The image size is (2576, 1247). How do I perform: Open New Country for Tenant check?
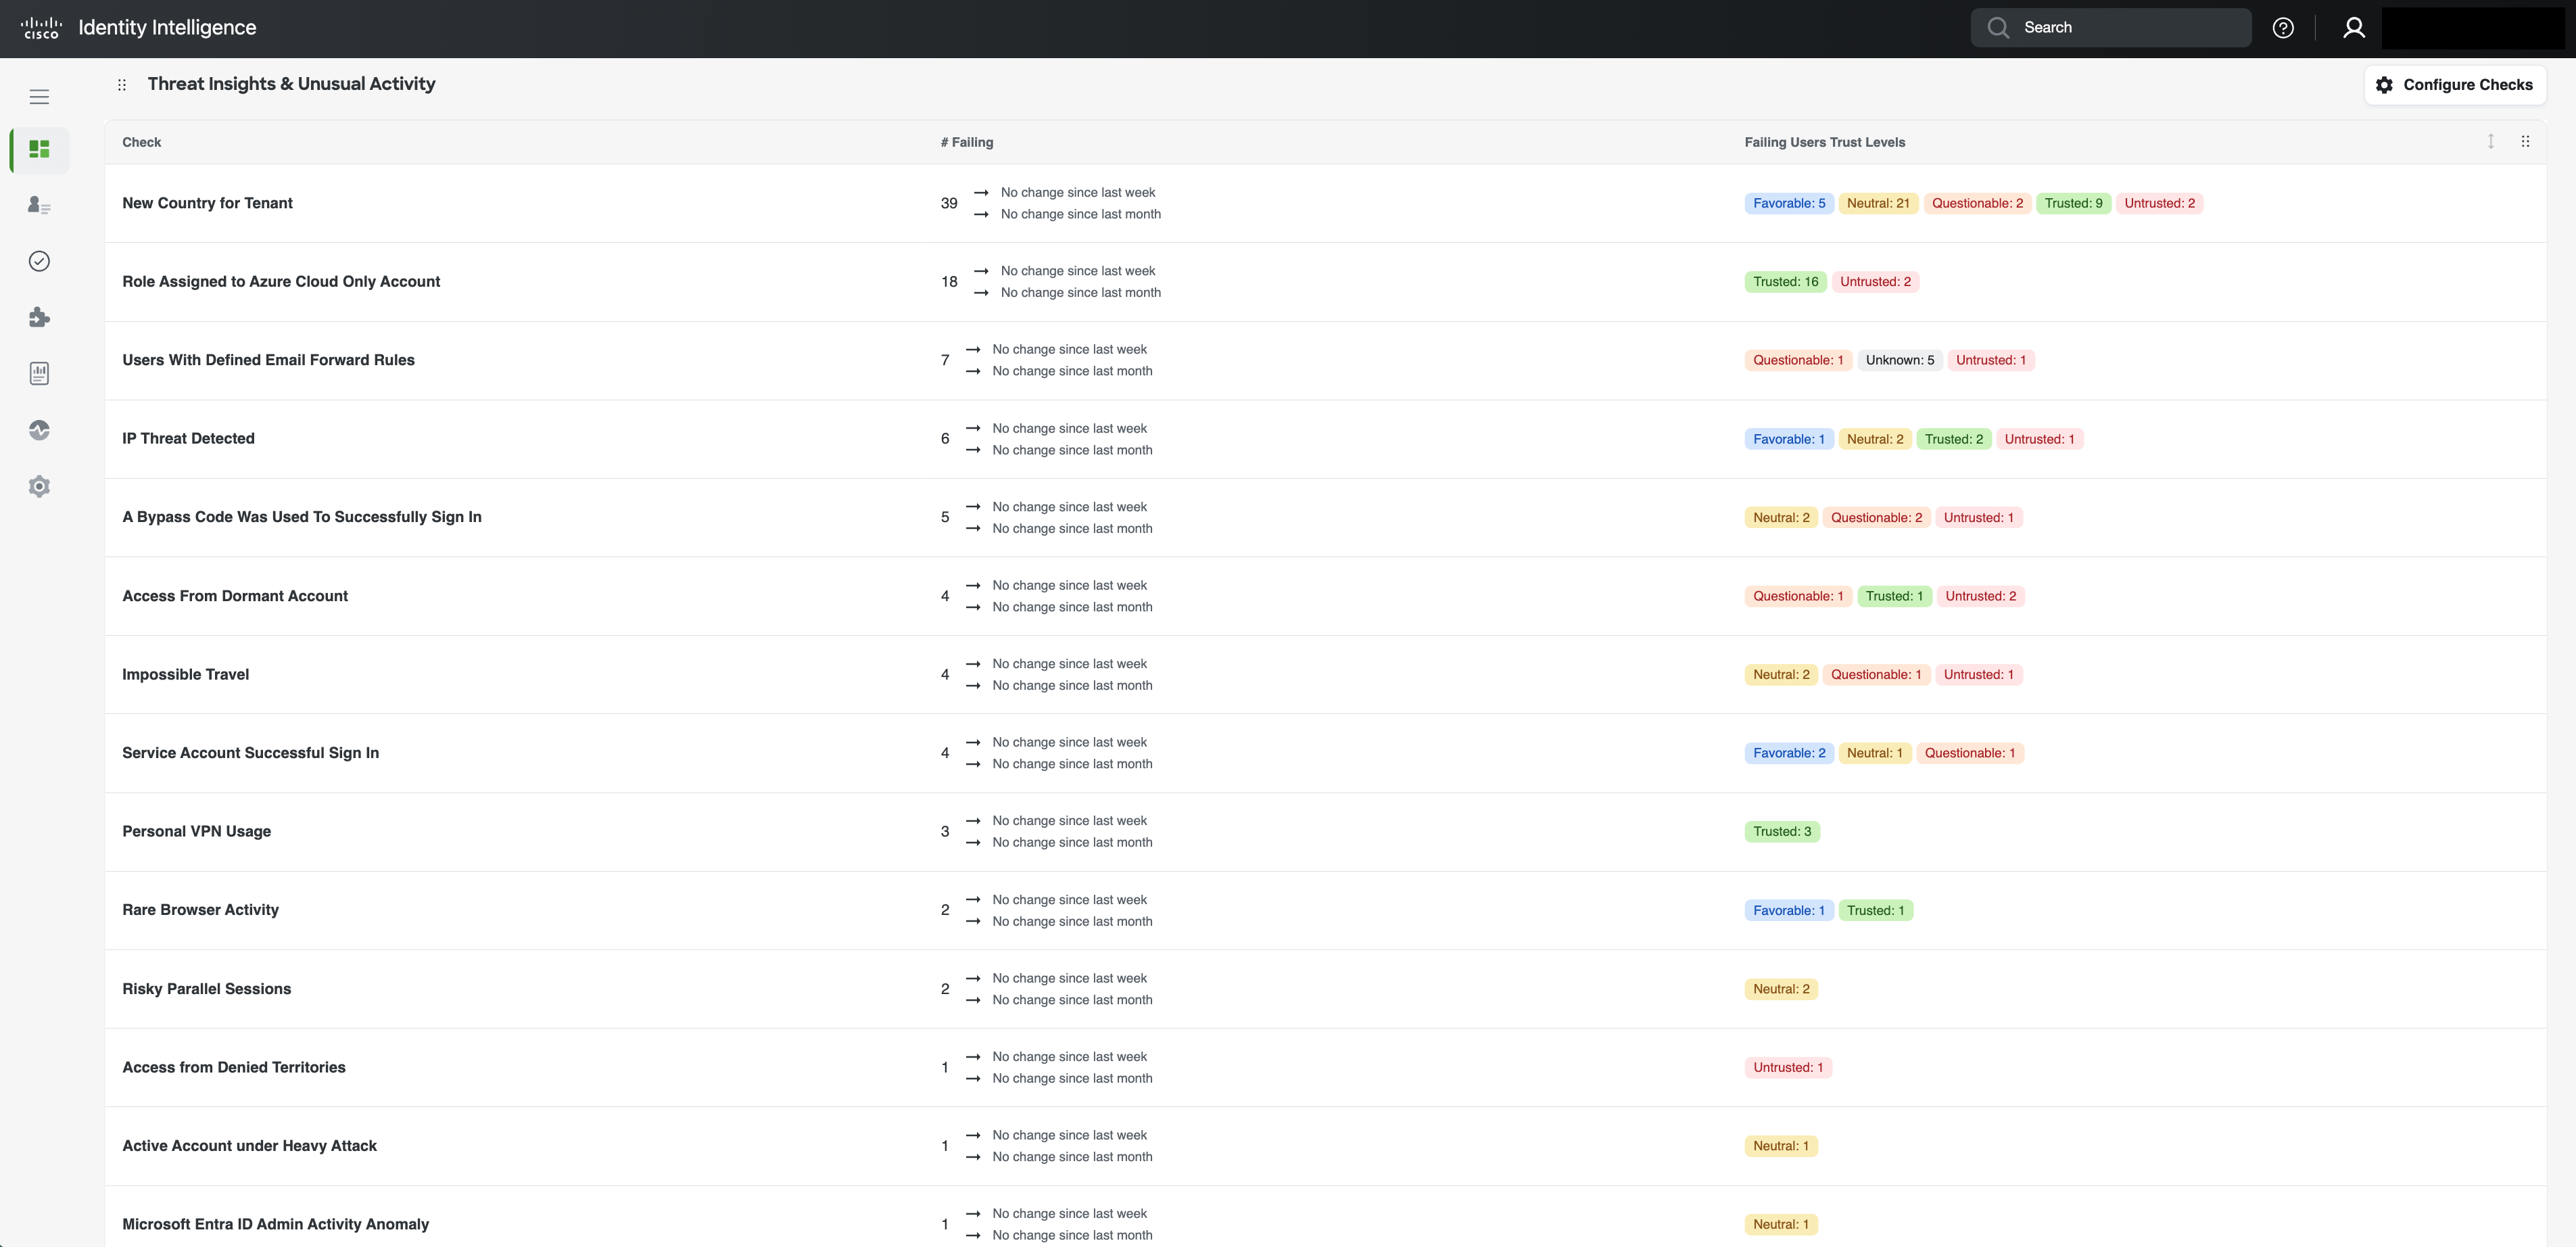pyautogui.click(x=207, y=203)
